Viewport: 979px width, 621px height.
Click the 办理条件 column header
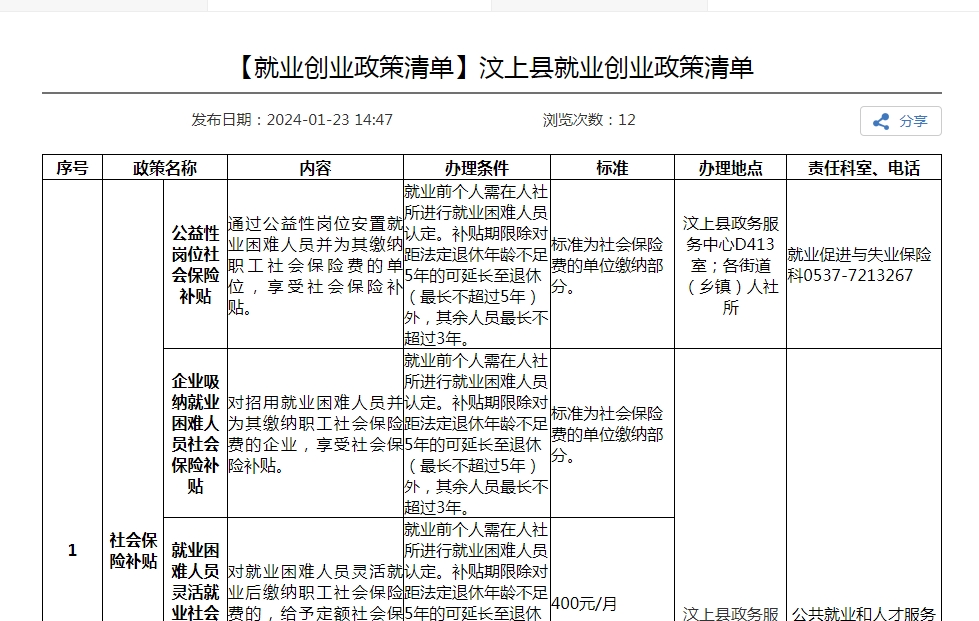click(x=477, y=168)
